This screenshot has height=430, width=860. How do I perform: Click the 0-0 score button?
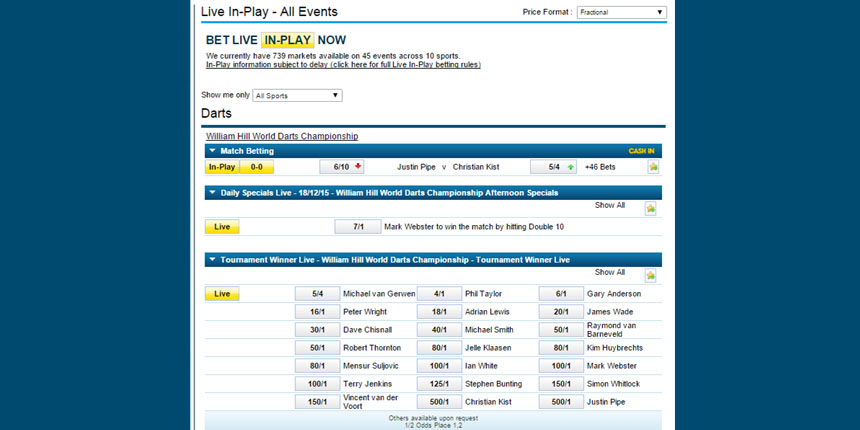click(x=256, y=167)
